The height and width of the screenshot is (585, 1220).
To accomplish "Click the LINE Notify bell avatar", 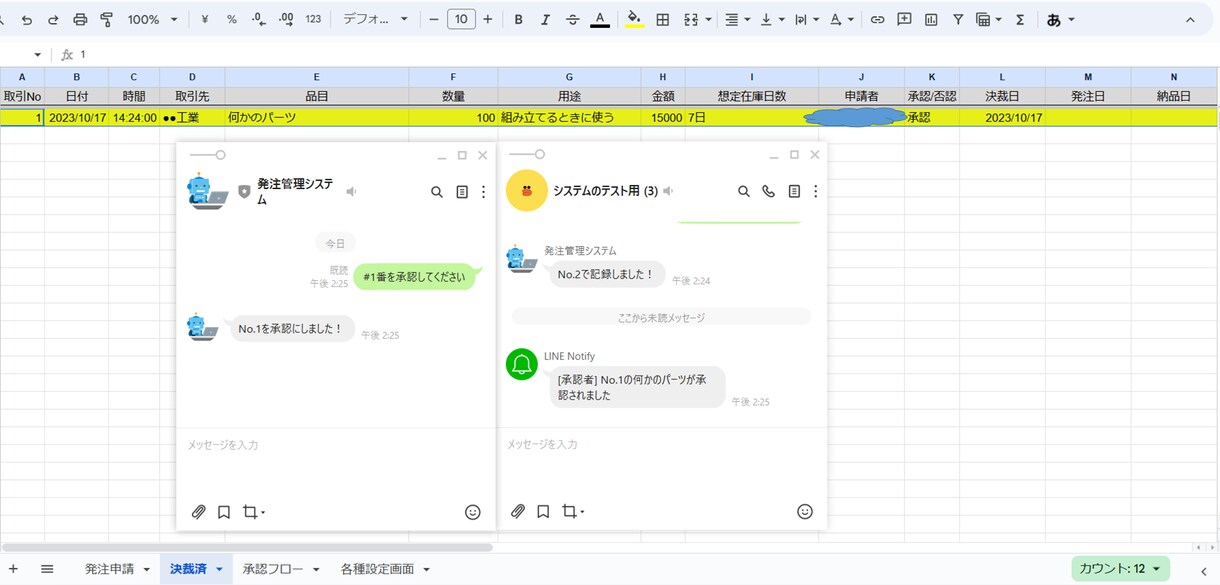I will tap(521, 364).
